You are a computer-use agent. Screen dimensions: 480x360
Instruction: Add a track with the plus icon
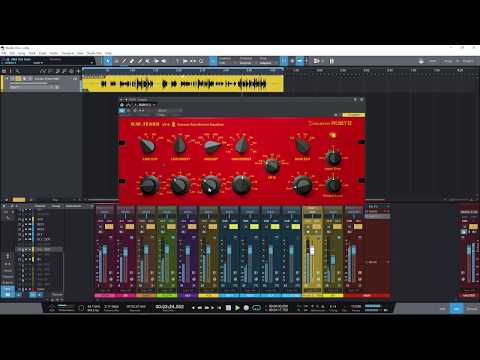tap(78, 71)
